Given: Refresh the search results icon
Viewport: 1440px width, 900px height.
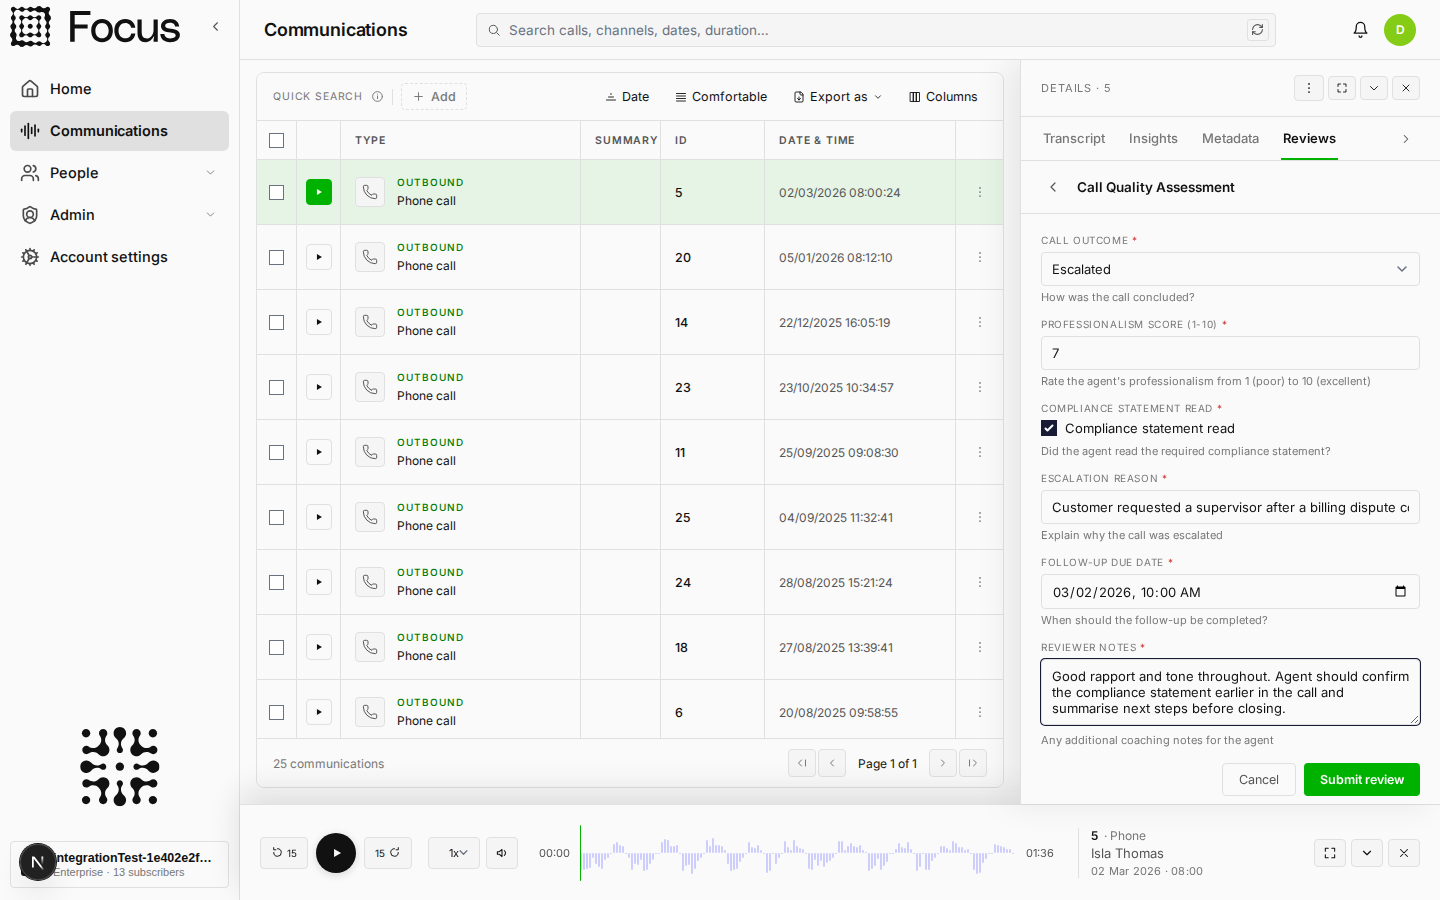Looking at the screenshot, I should tap(1258, 30).
